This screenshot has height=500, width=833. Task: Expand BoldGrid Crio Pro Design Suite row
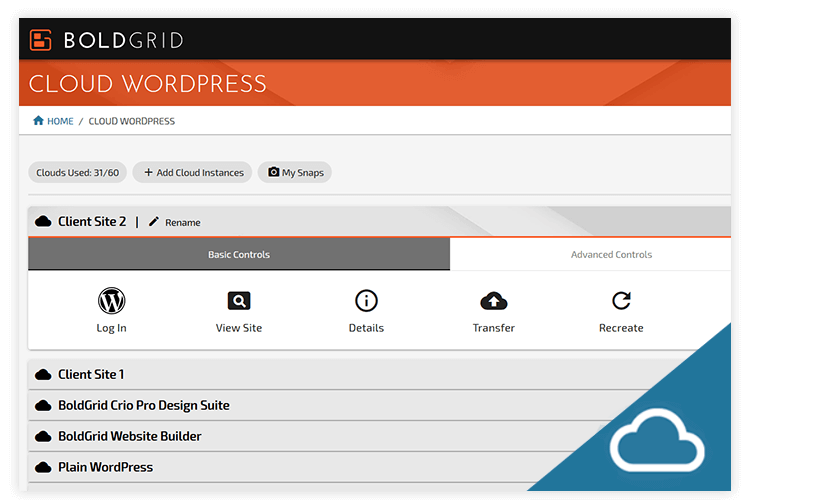coord(340,405)
